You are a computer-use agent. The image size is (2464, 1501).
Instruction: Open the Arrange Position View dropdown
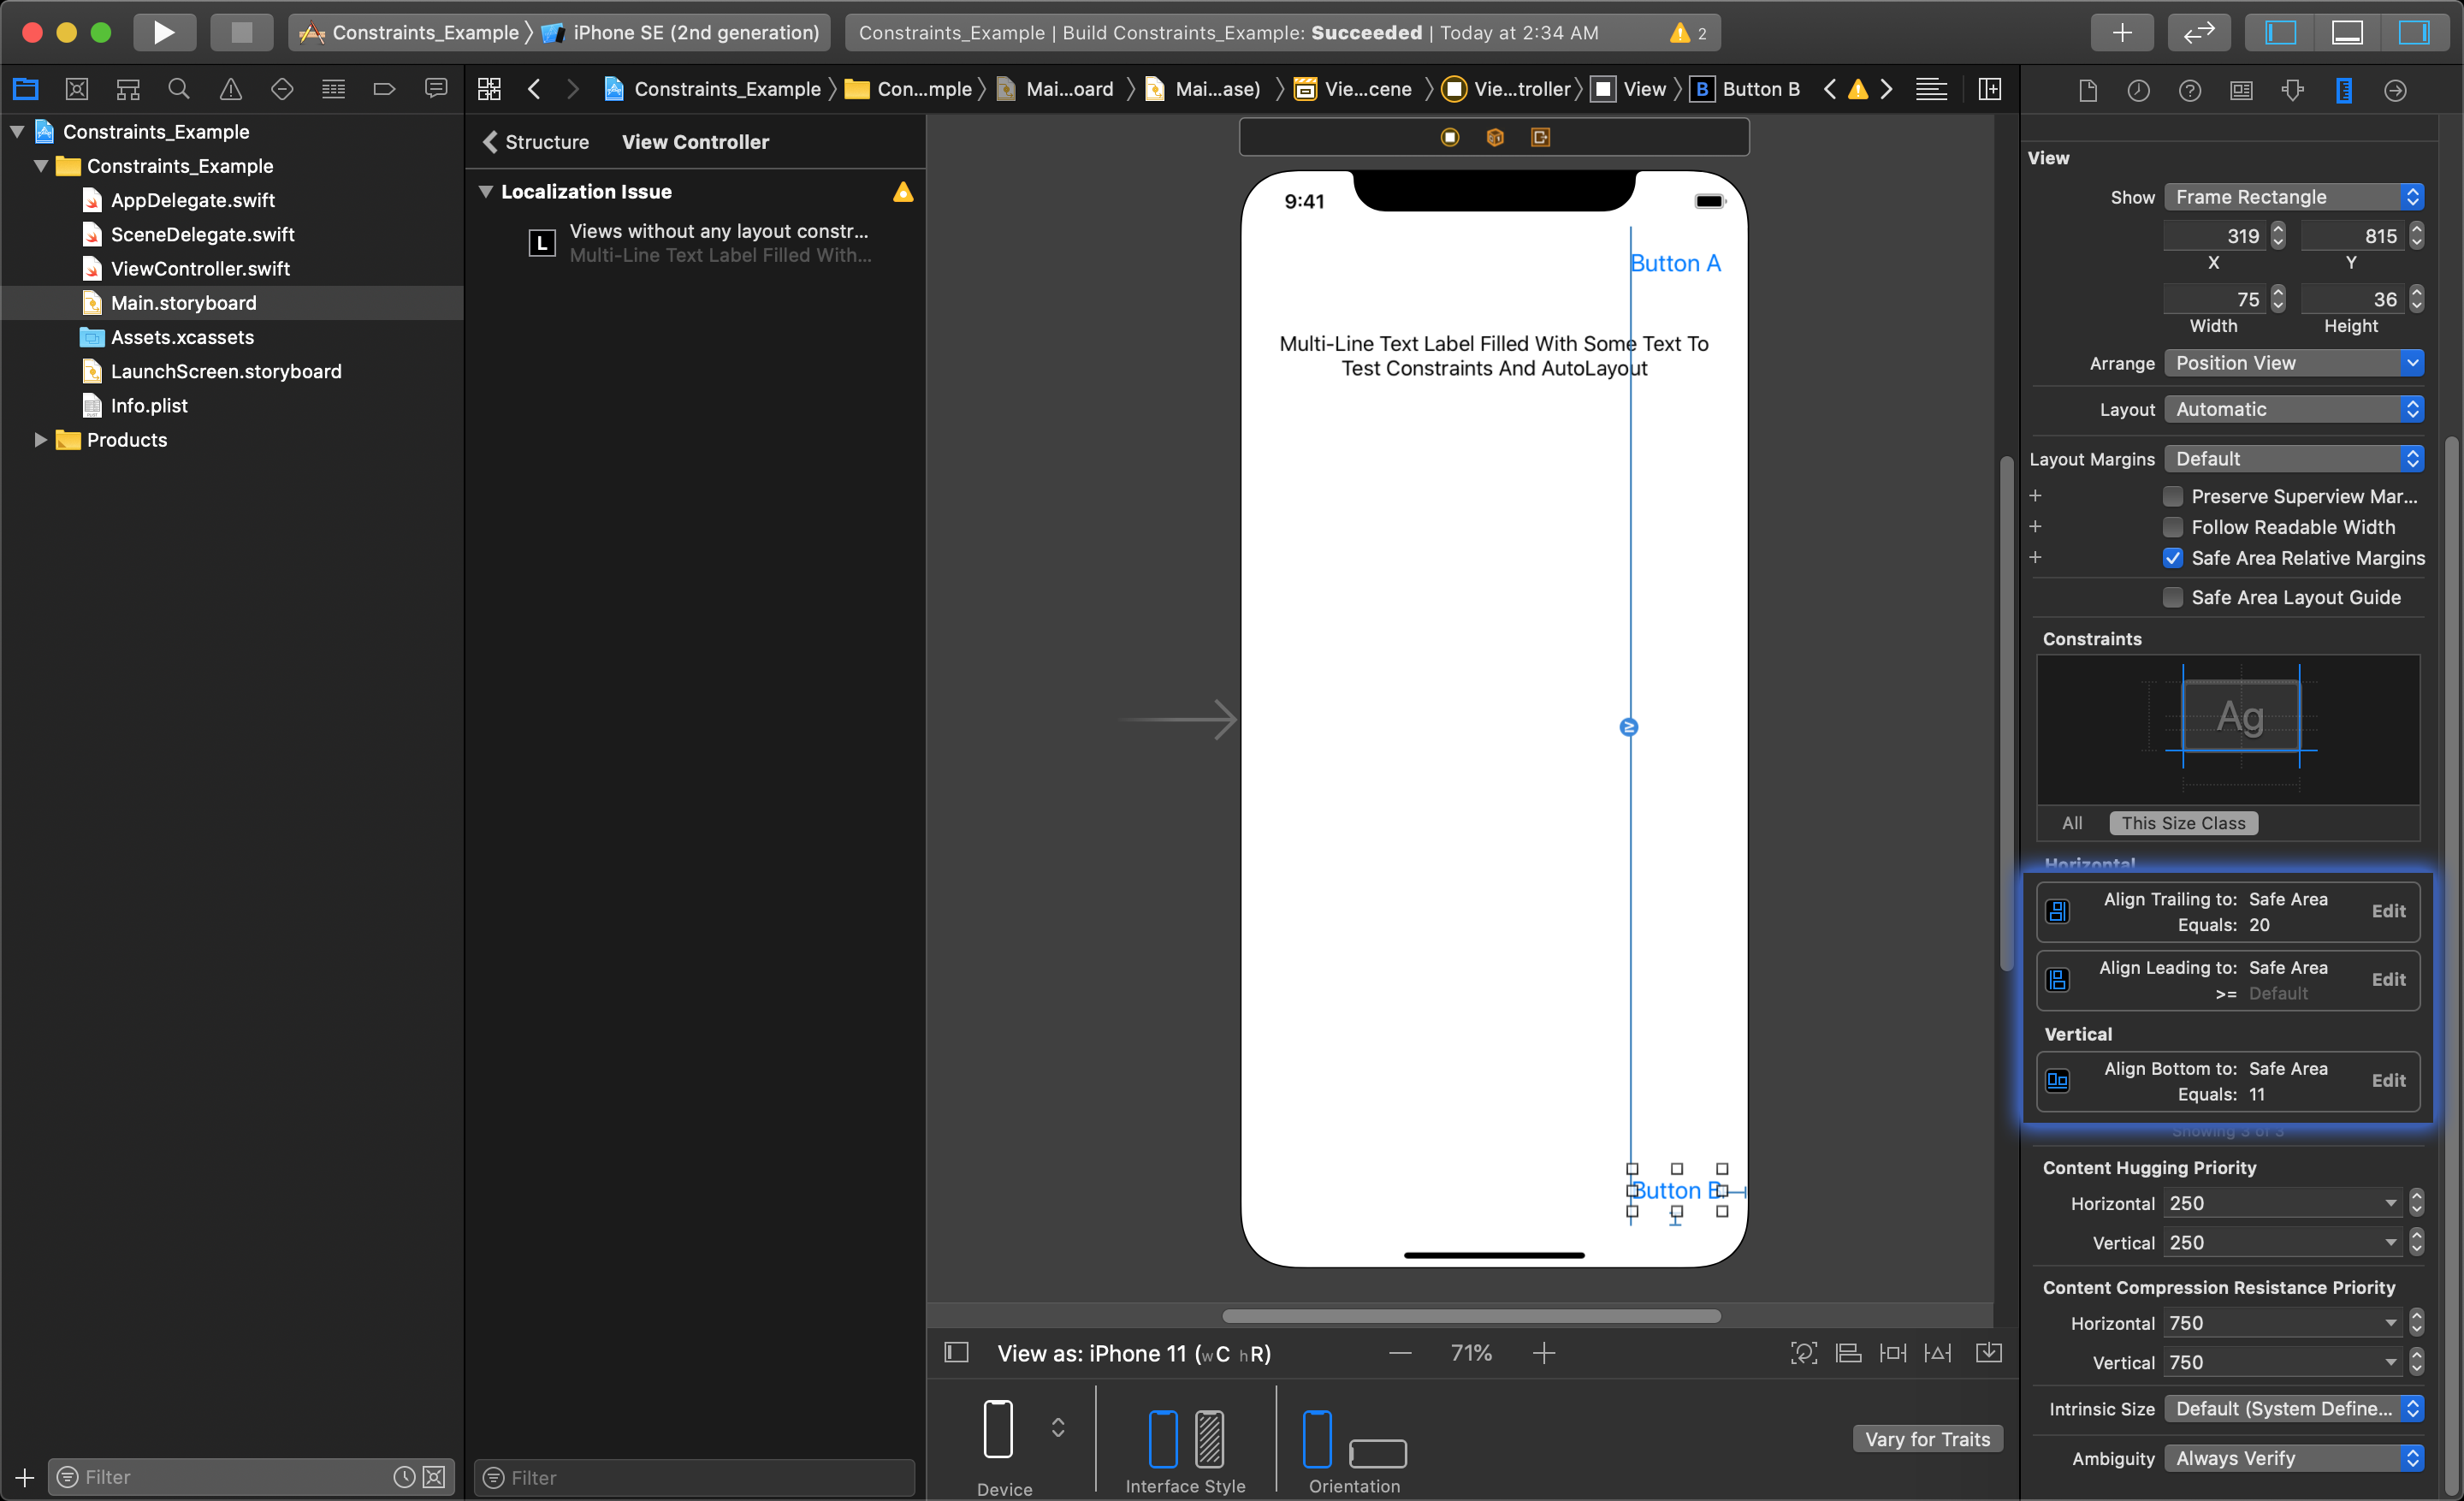tap(2297, 363)
